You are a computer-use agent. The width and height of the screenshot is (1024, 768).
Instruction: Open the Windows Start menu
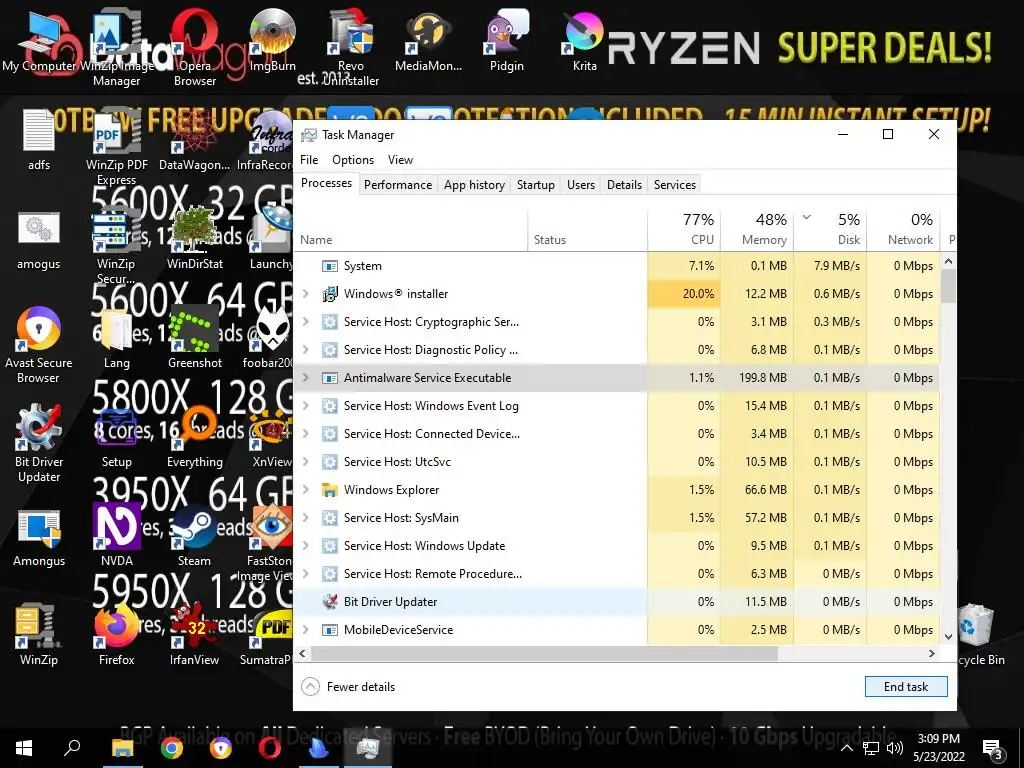click(x=24, y=748)
